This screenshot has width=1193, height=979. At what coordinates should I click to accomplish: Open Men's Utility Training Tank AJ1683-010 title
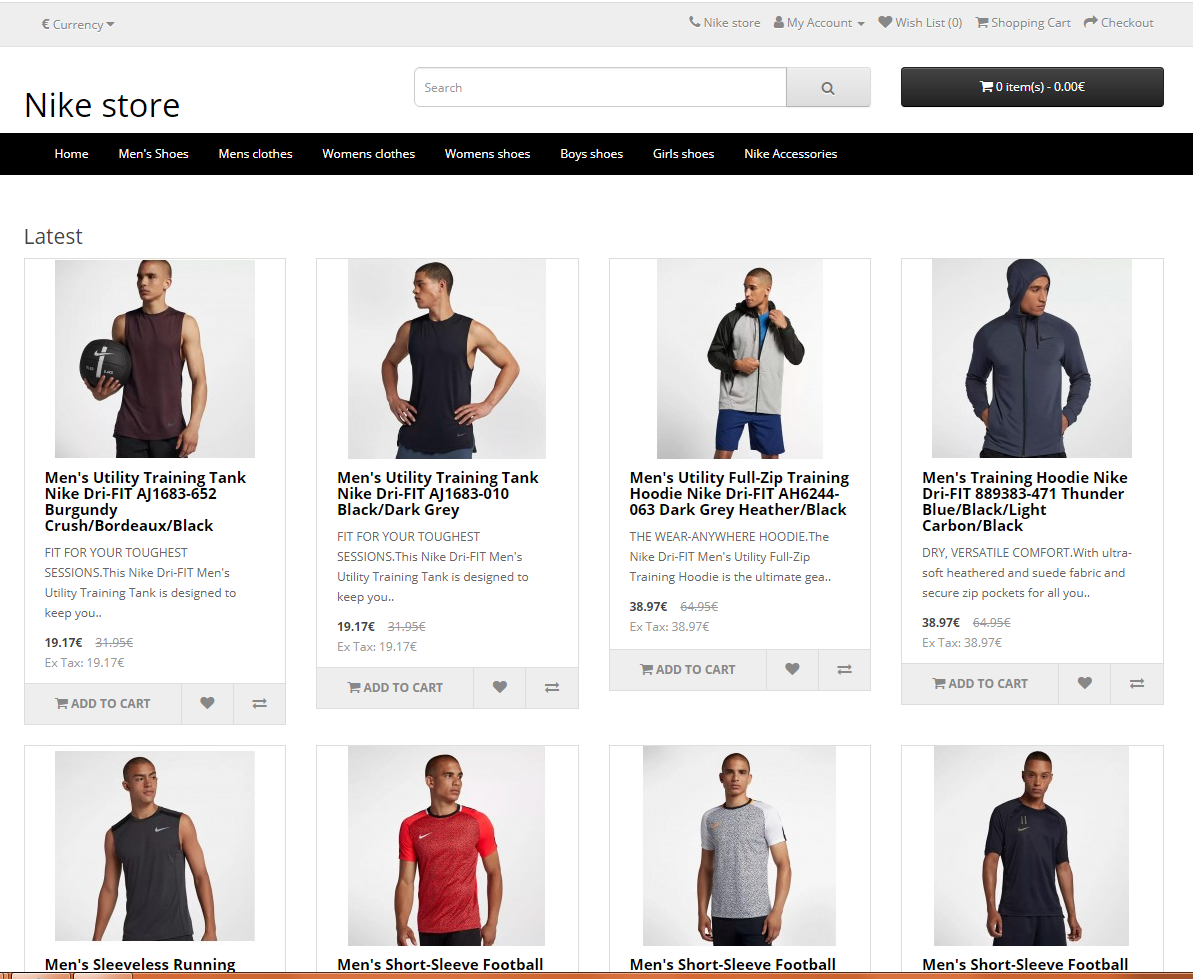[437, 494]
